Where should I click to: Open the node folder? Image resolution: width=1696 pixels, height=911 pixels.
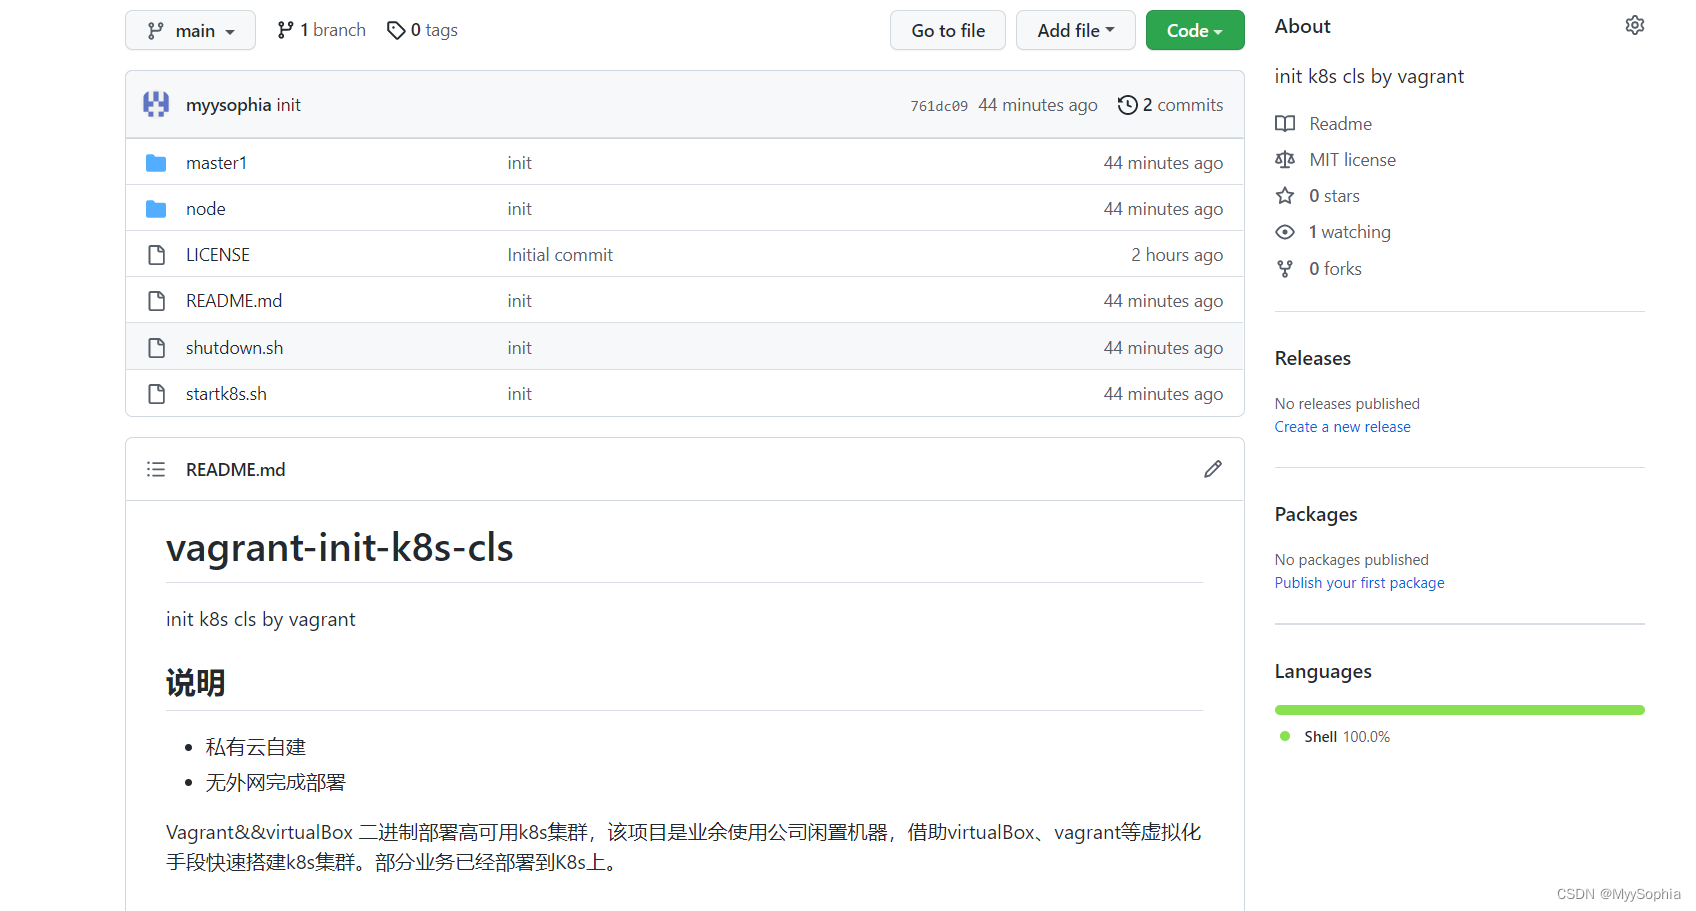[205, 208]
